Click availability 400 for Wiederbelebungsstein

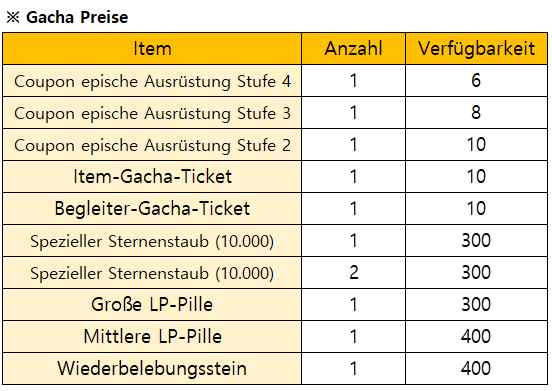pyautogui.click(x=476, y=369)
